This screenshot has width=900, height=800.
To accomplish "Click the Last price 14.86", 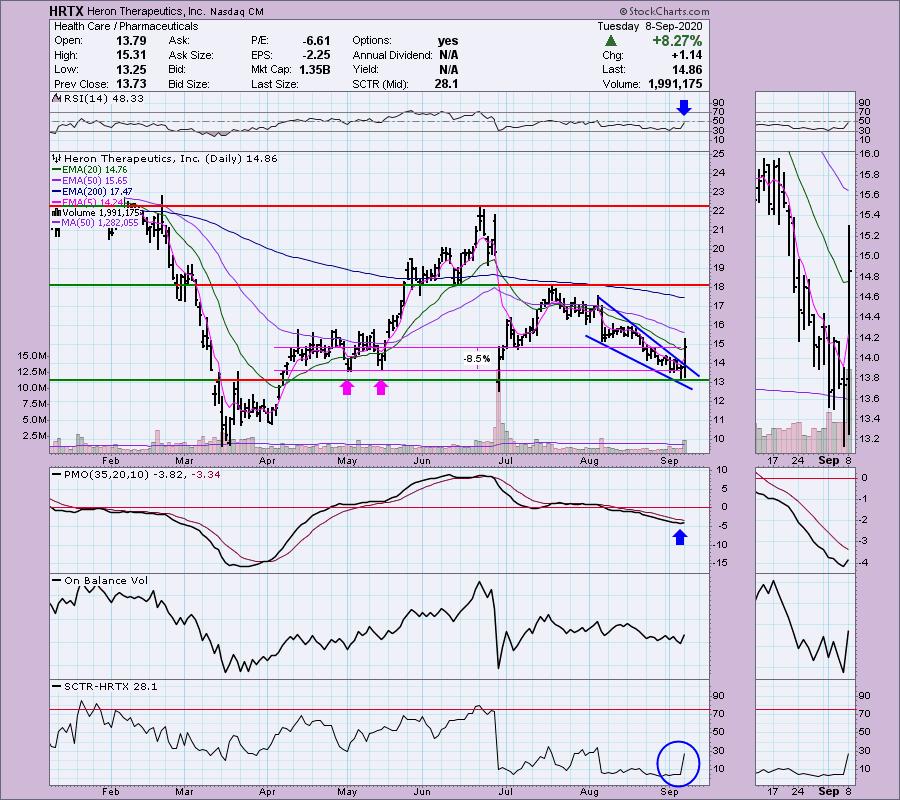I will [x=687, y=69].
